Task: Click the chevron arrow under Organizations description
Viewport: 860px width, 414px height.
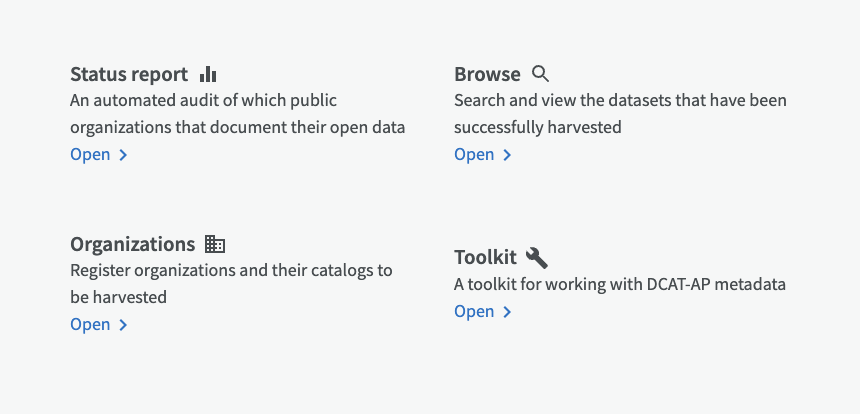Action: (123, 325)
